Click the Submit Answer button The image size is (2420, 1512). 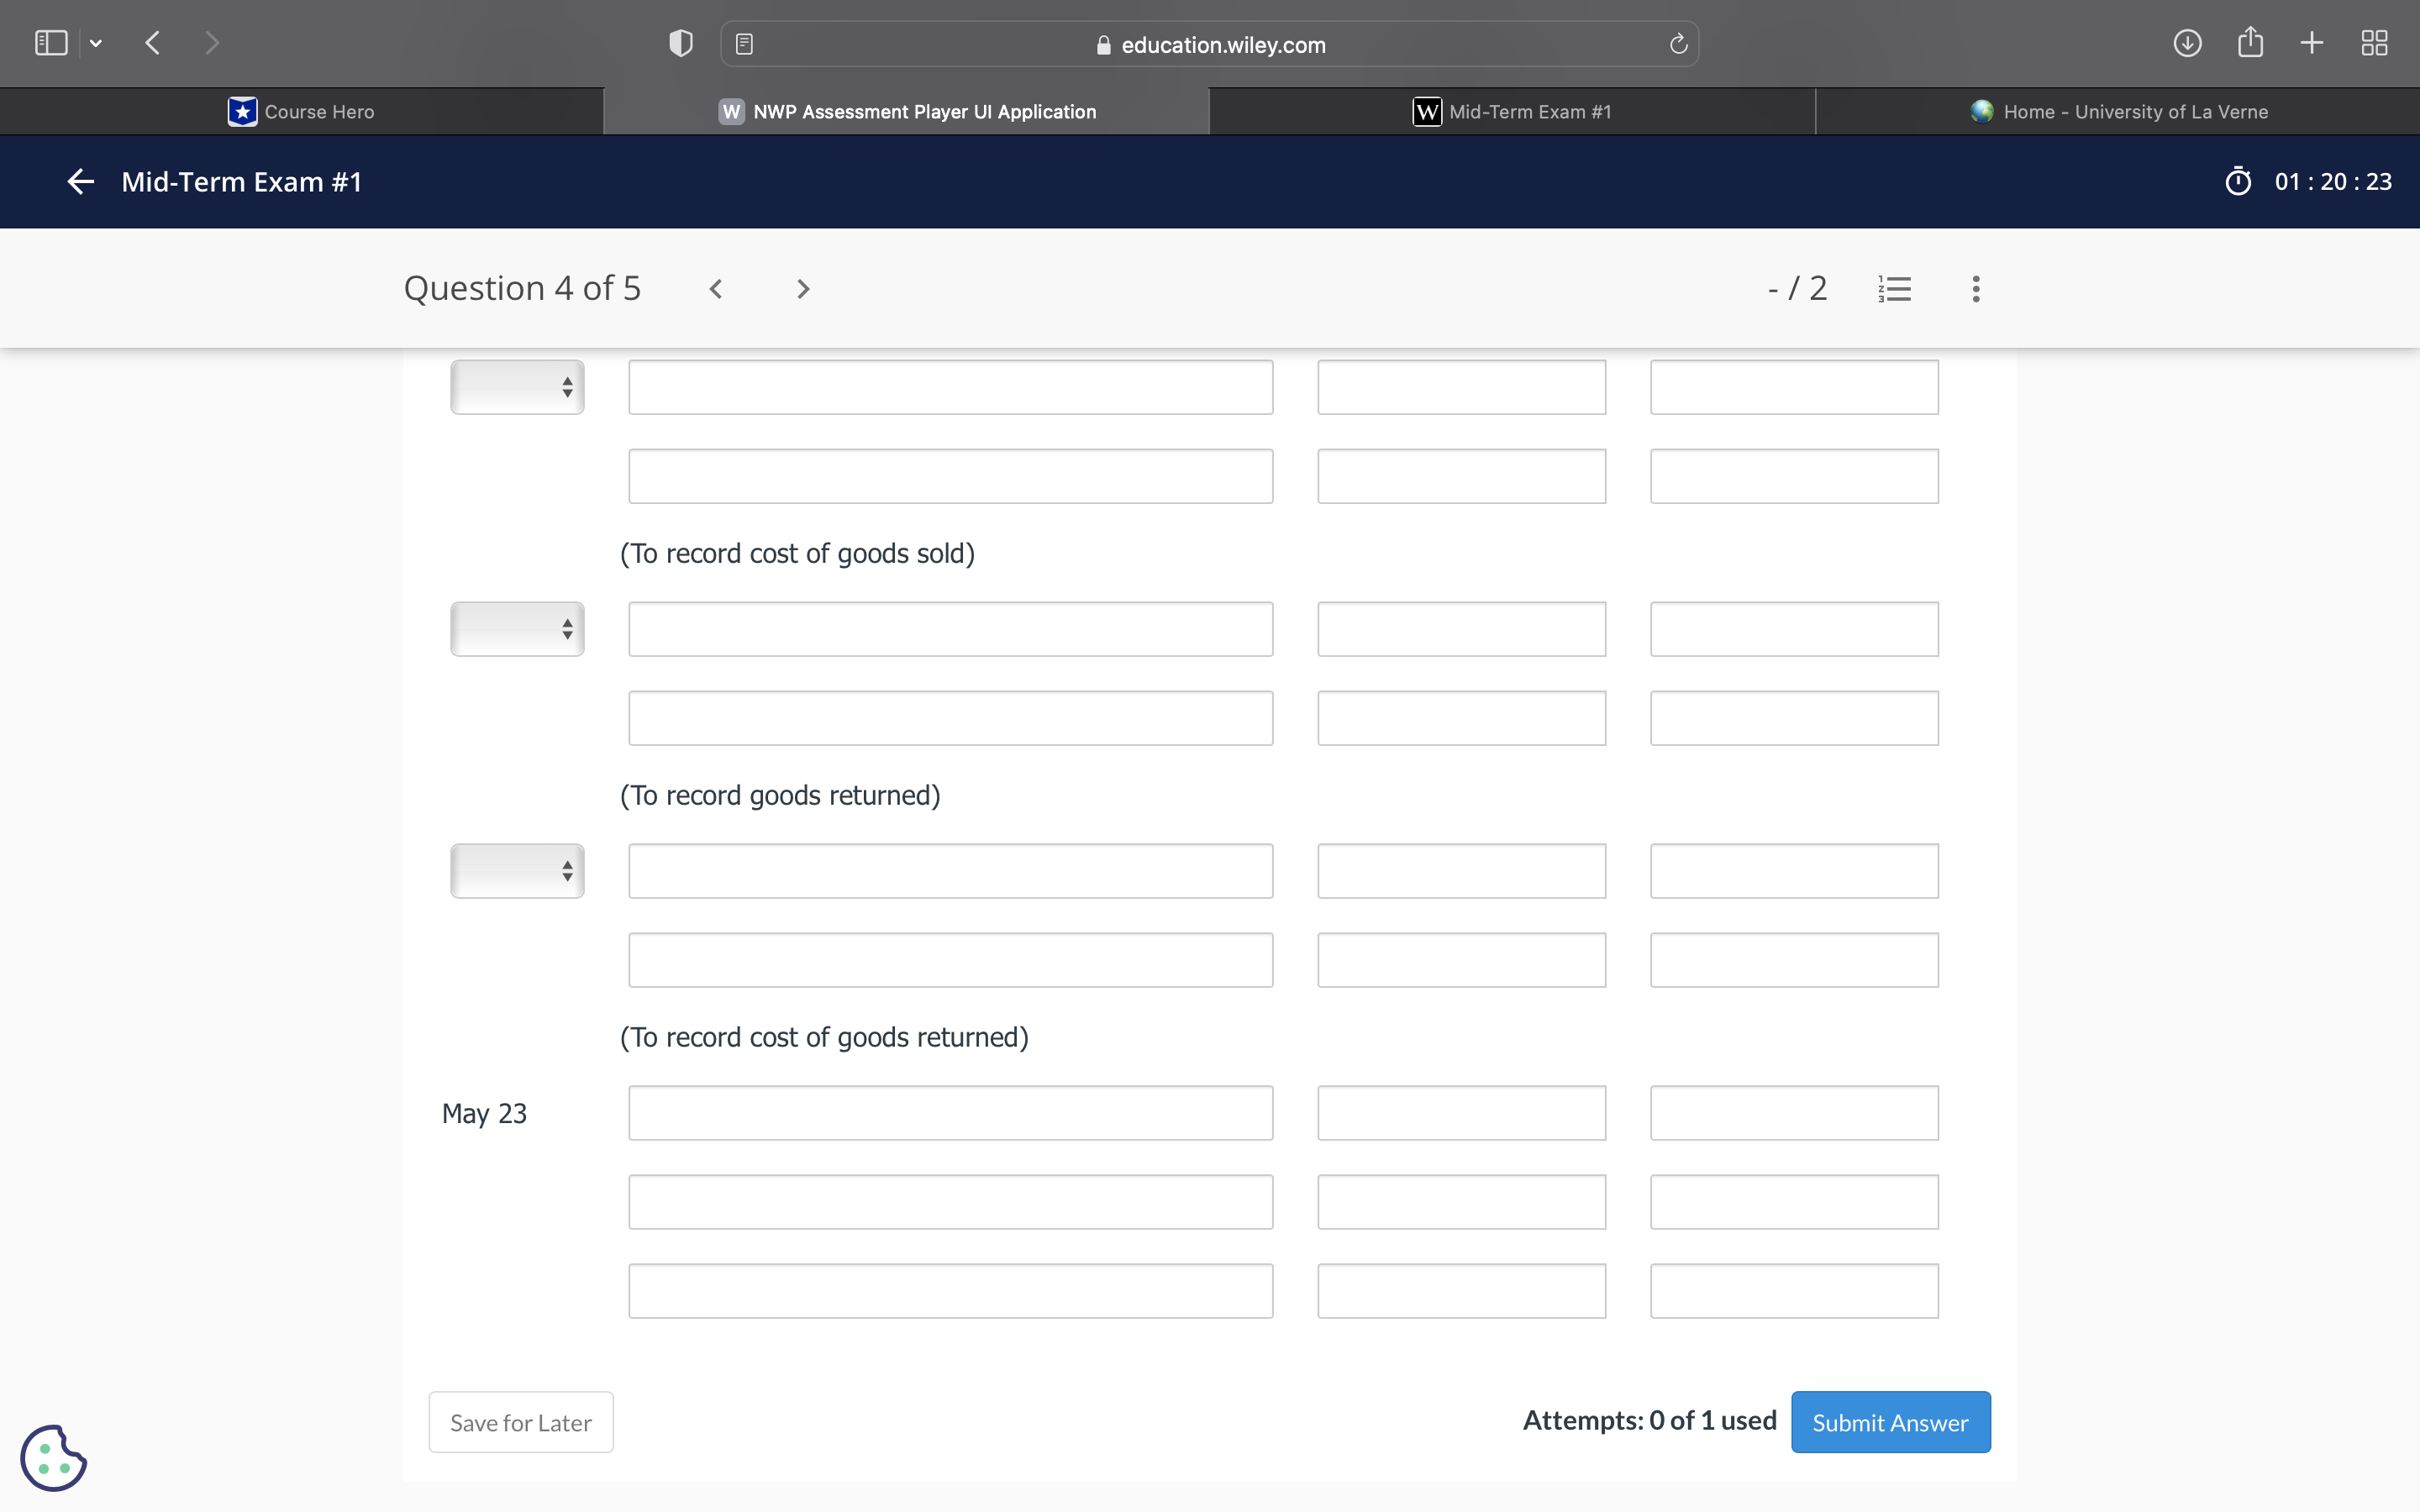[x=1890, y=1421]
